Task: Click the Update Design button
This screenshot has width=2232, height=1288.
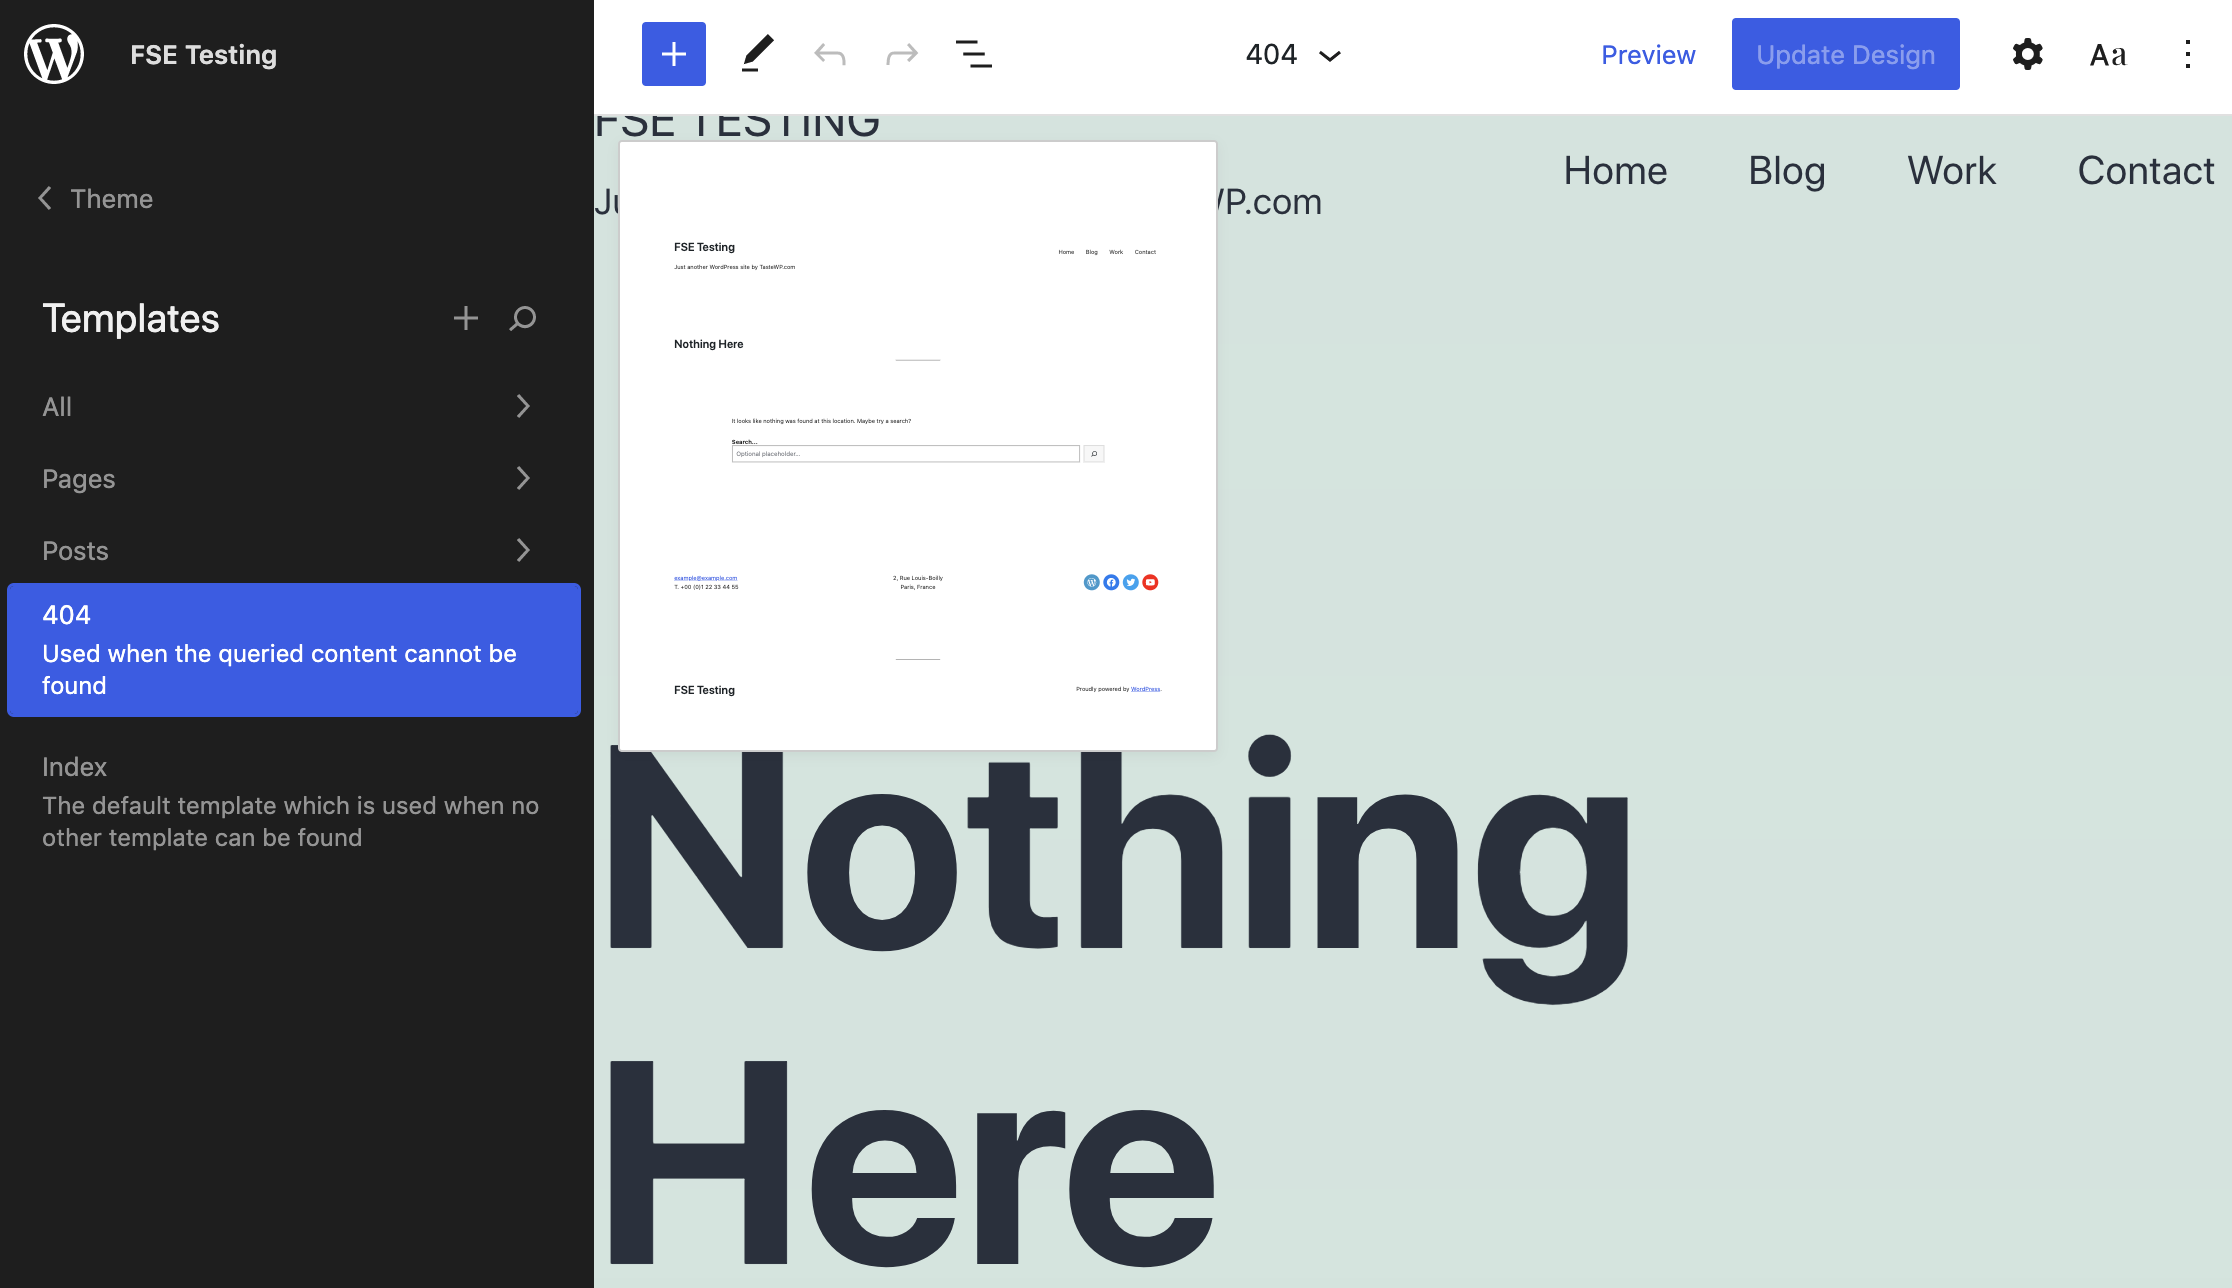Action: pyautogui.click(x=1845, y=54)
